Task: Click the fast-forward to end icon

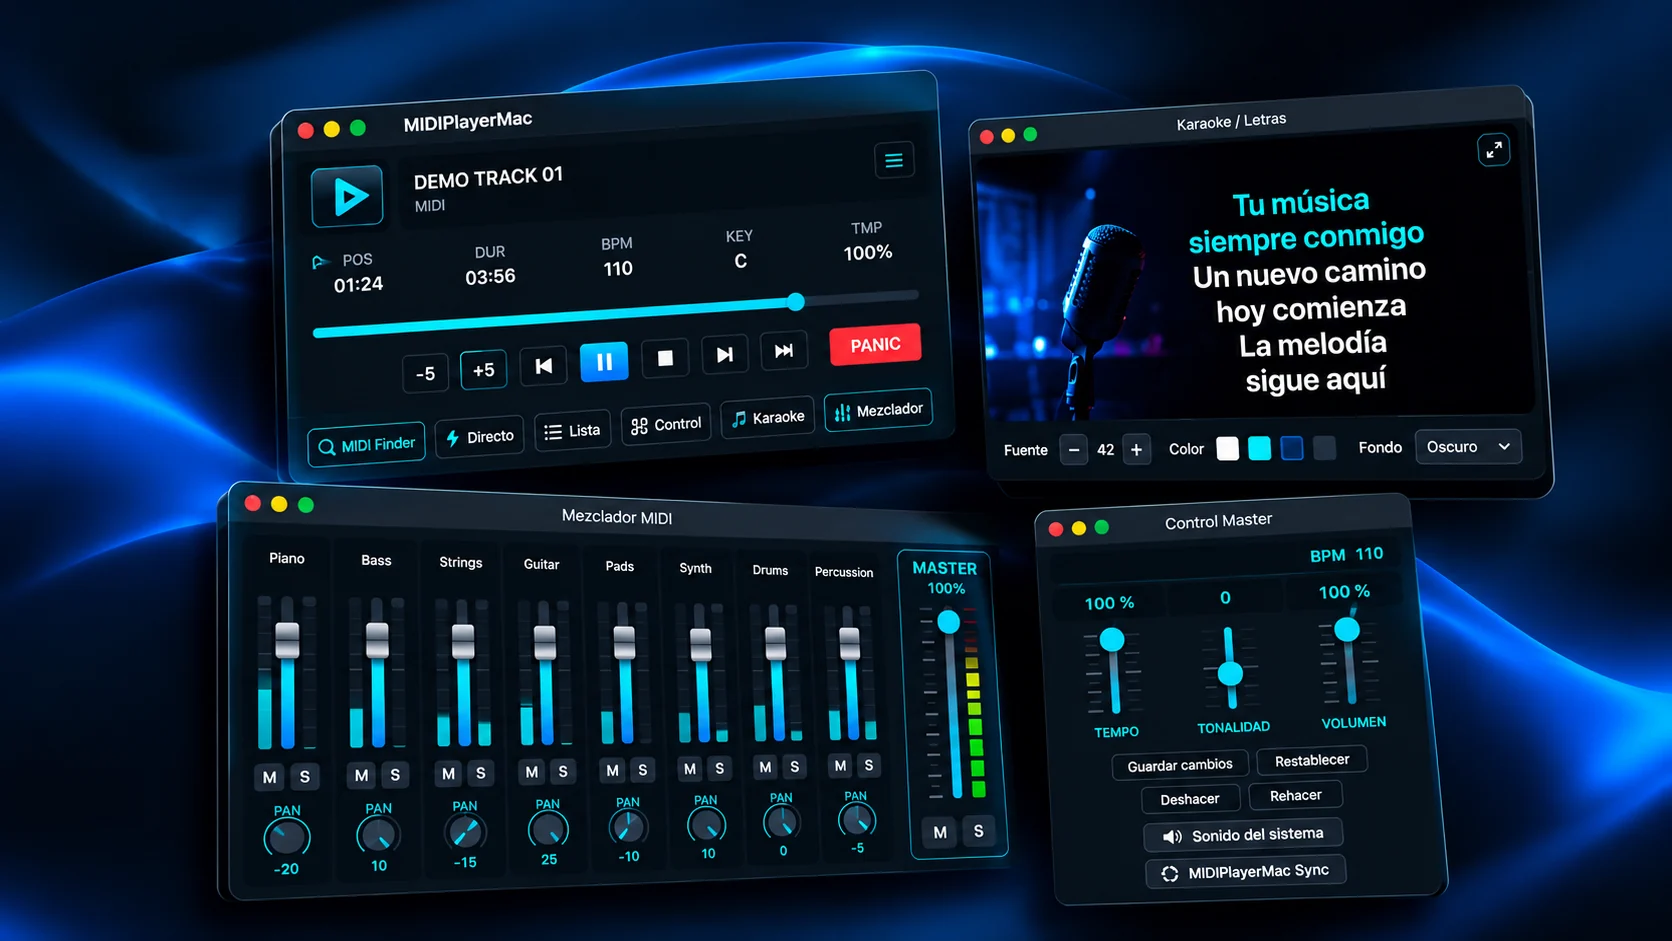Action: tap(784, 350)
